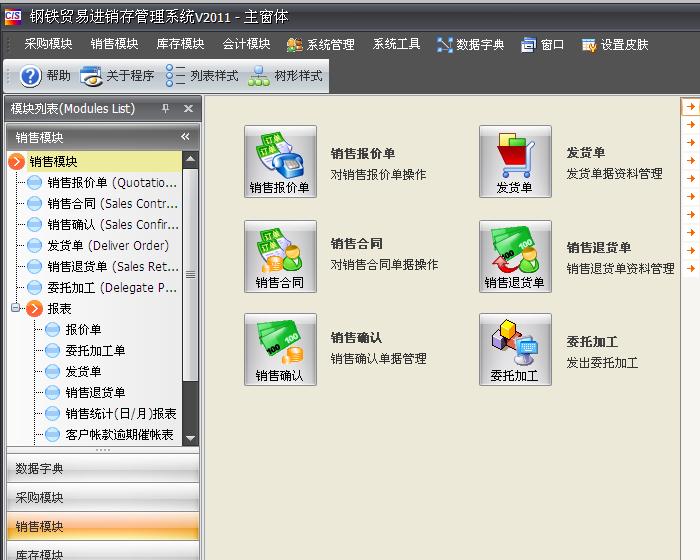The height and width of the screenshot is (560, 700).
Task: Collapse the 报表 tree node
Action: point(16,309)
